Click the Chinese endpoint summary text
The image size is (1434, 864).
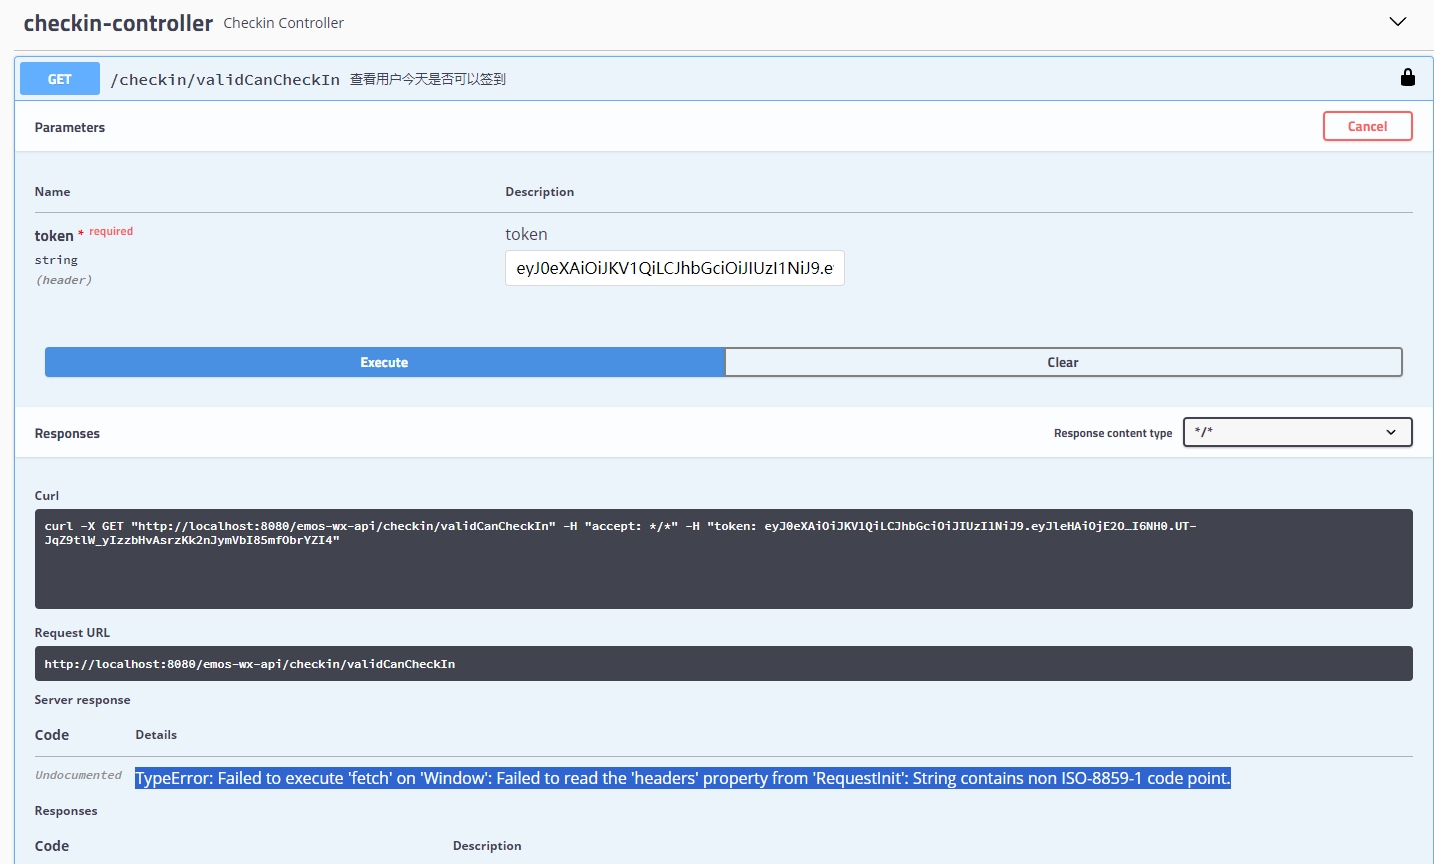coord(428,79)
